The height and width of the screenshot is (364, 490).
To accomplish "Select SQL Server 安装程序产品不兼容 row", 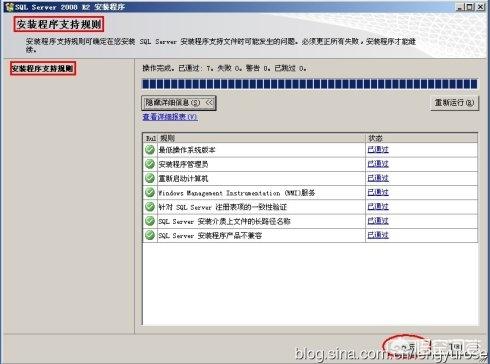I will click(310, 236).
